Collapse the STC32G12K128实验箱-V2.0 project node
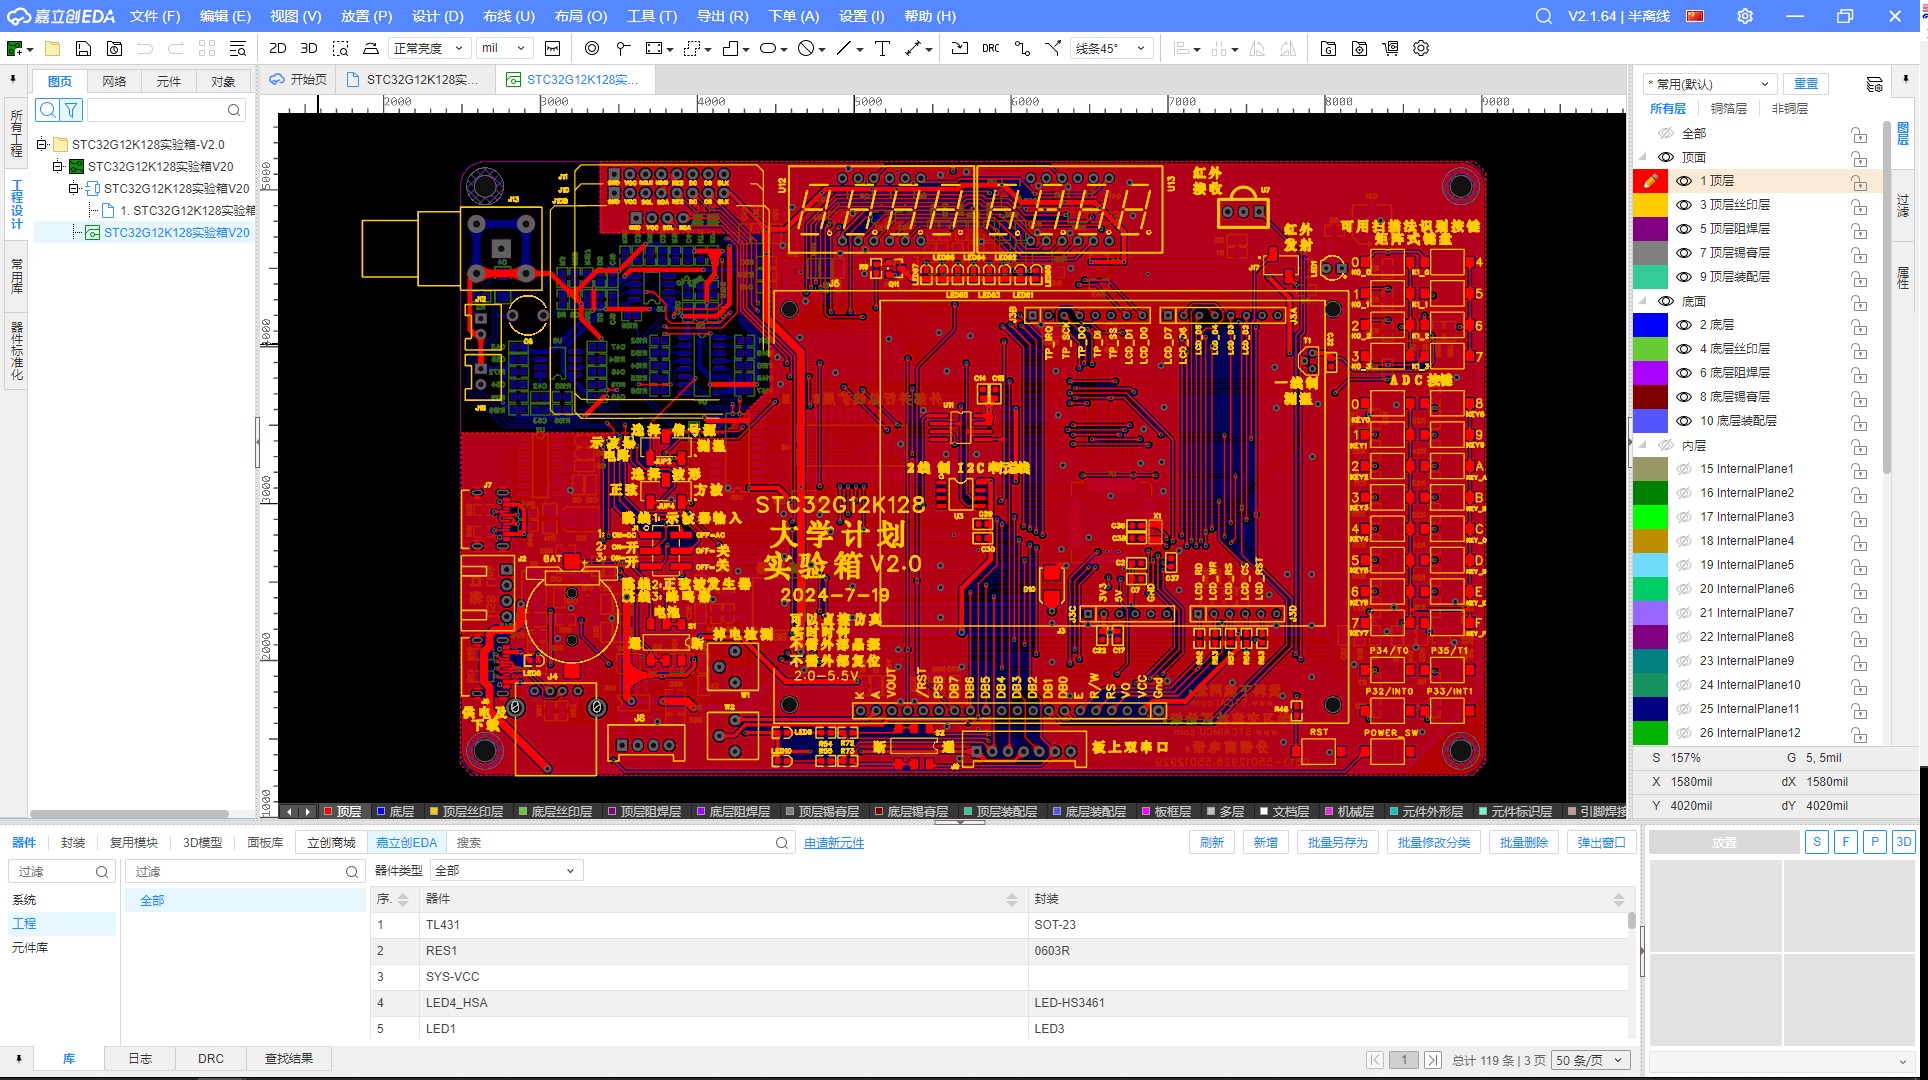 pyautogui.click(x=42, y=144)
